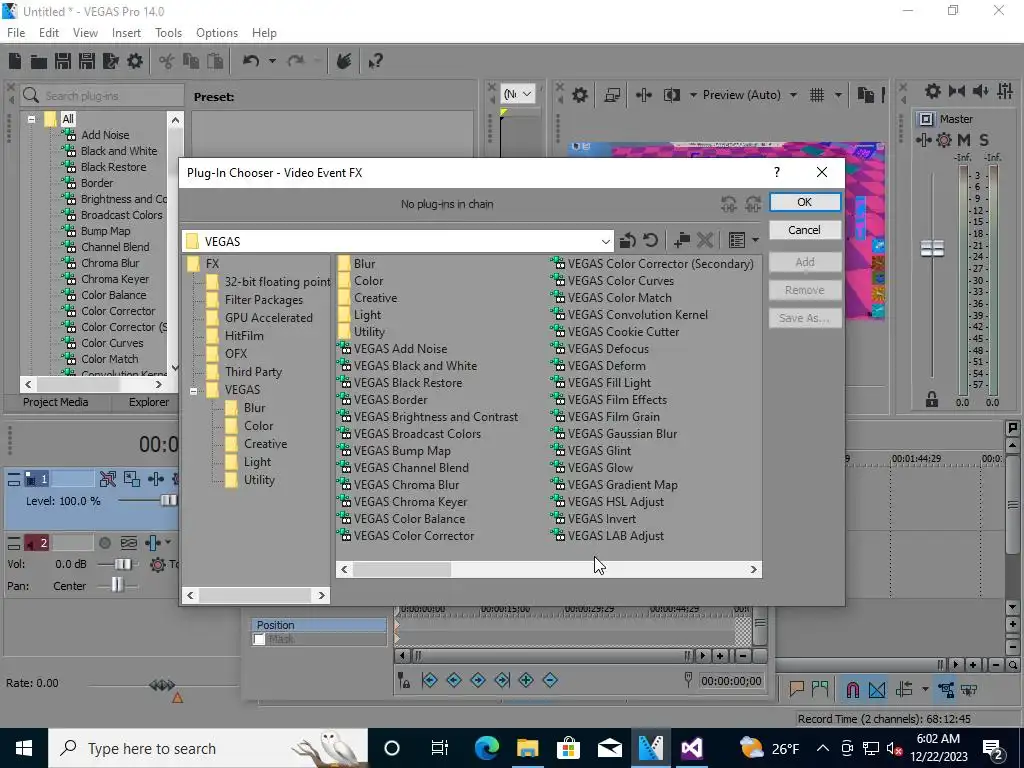Click the Dim Output speaker icon
1024x768 pixels.
coord(980,91)
